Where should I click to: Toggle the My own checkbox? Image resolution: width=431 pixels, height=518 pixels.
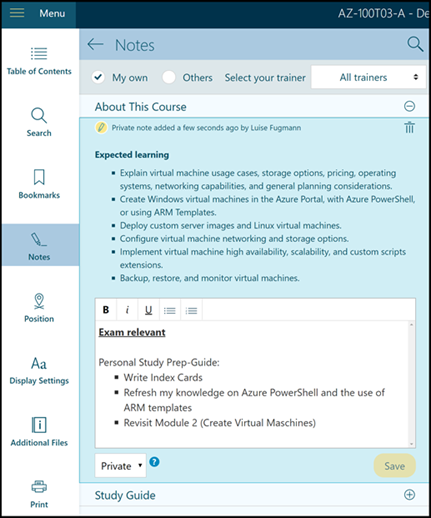[98, 77]
